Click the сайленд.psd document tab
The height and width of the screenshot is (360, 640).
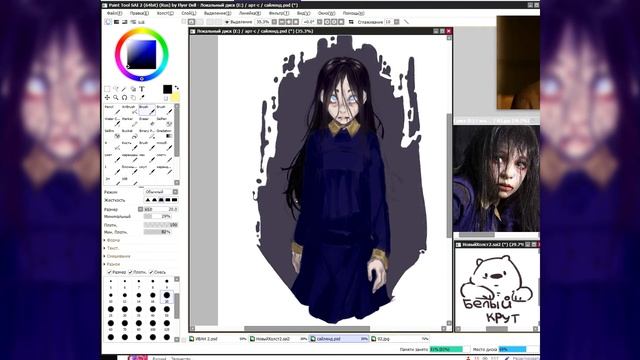pyautogui.click(x=339, y=339)
